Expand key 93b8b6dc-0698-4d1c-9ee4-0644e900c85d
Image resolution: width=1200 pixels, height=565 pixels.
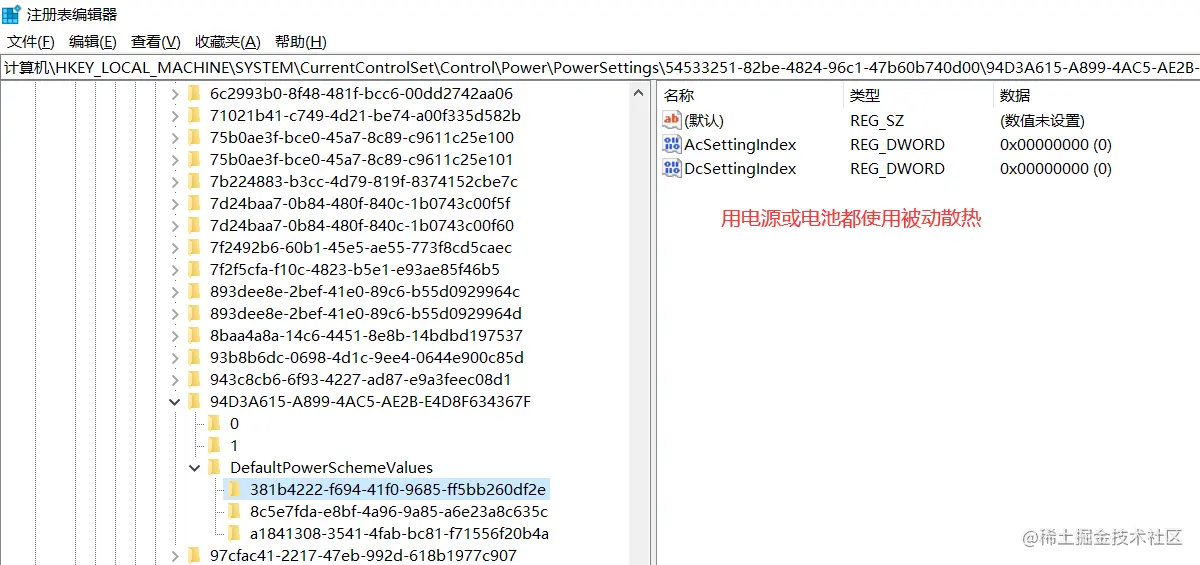point(174,357)
